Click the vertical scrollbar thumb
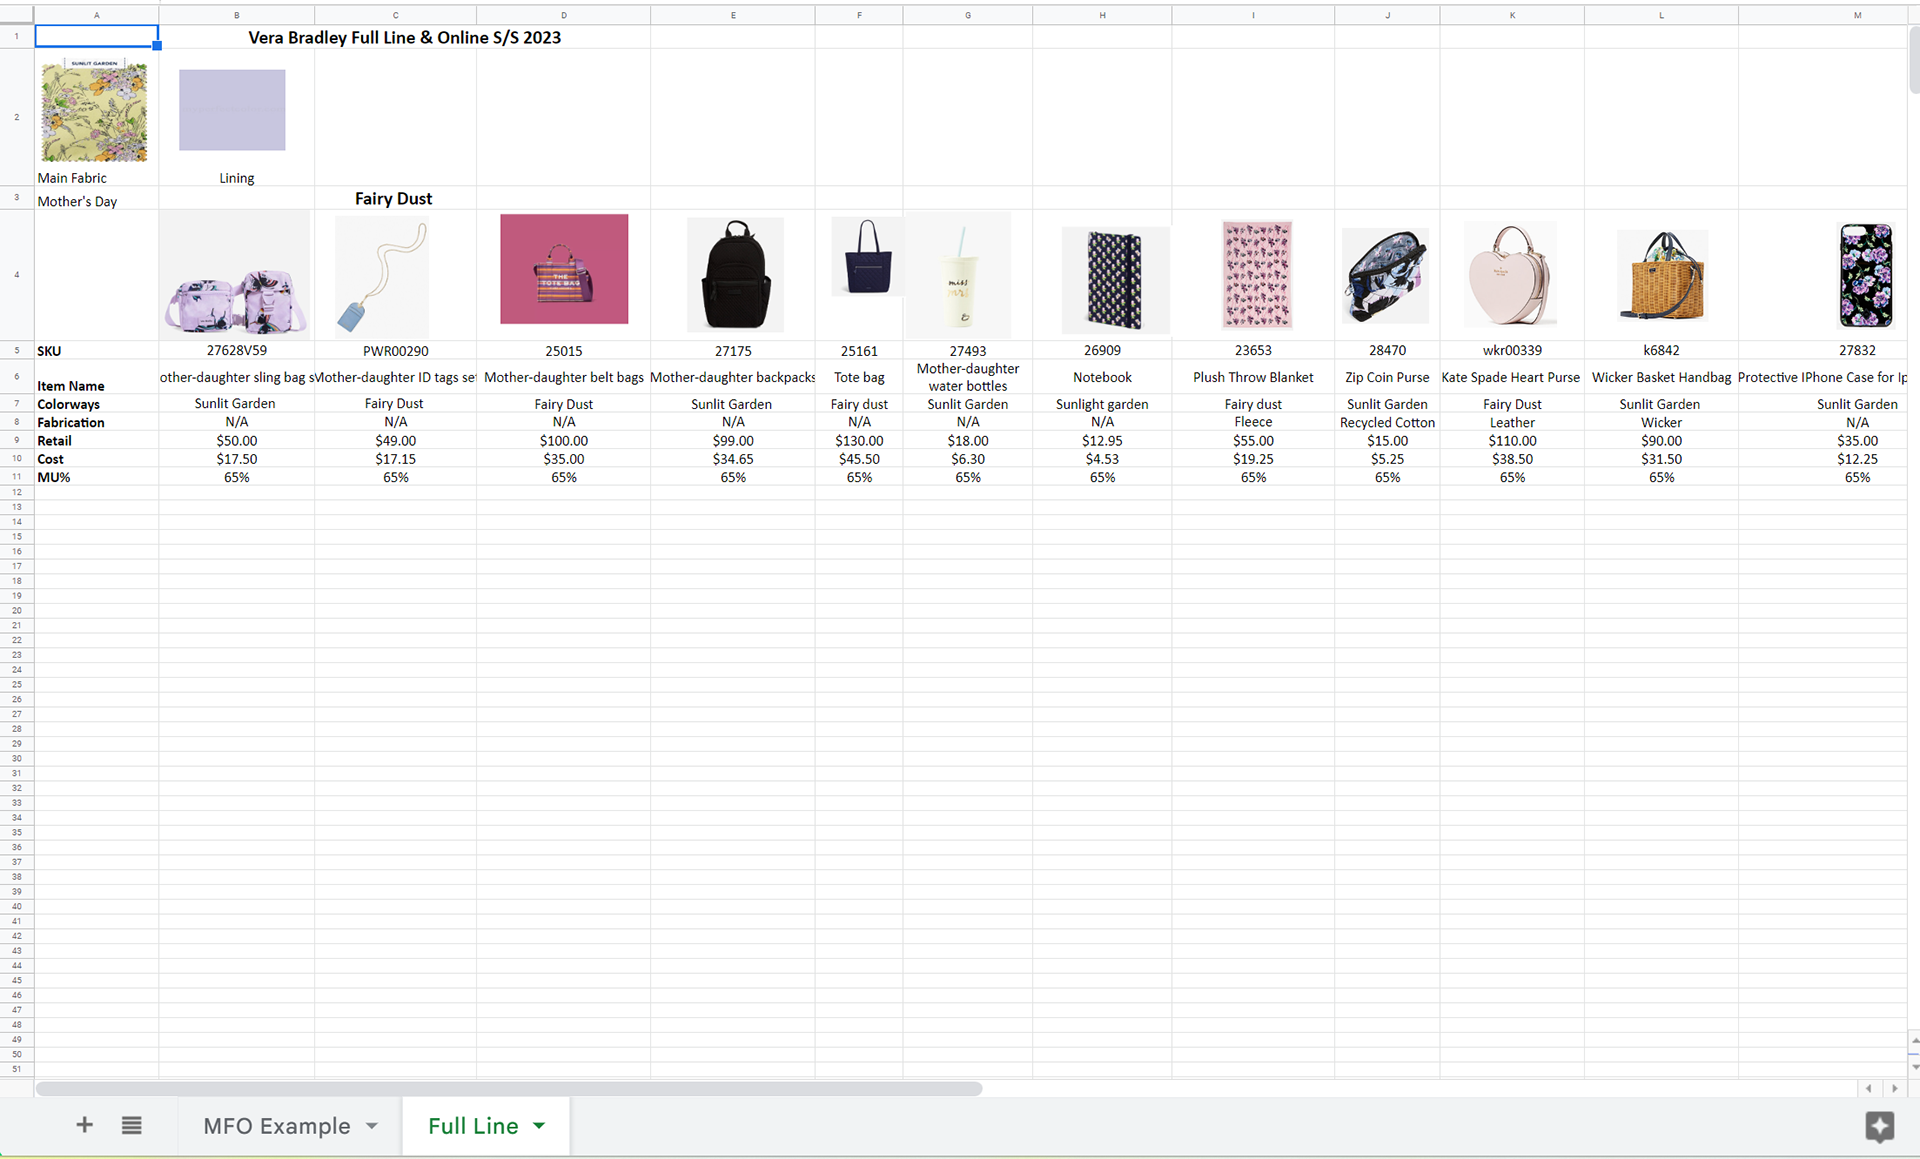Screen dimensions: 1920x1159 point(1914,60)
